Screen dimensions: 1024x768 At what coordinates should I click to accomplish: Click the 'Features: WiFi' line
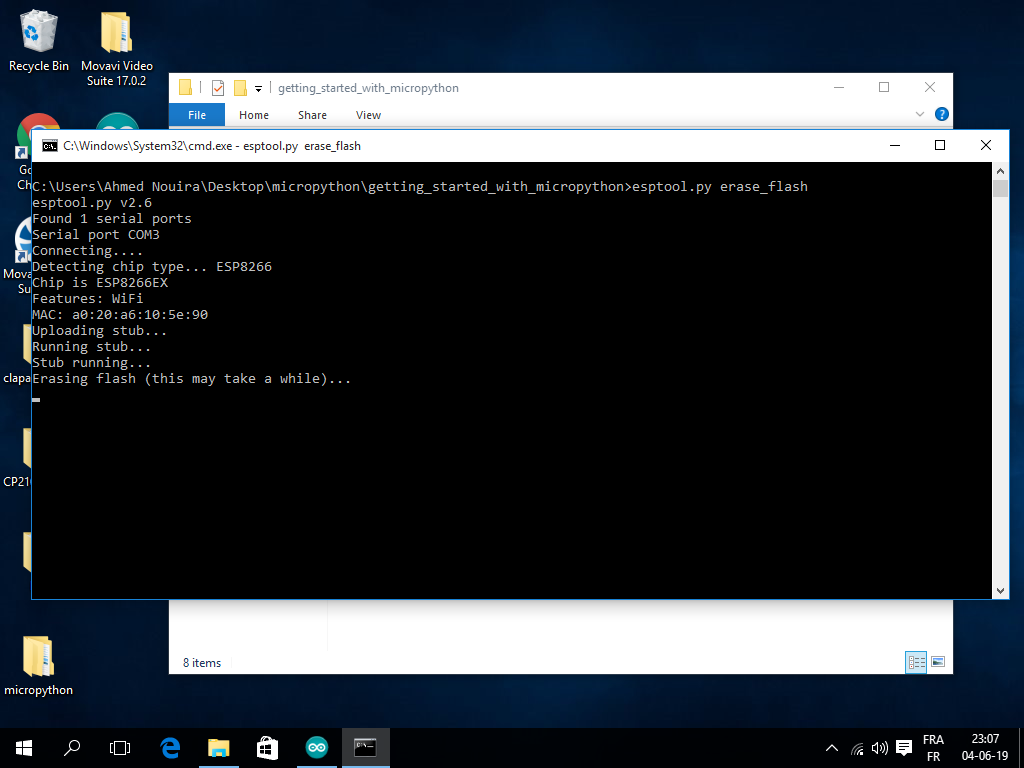tap(88, 298)
